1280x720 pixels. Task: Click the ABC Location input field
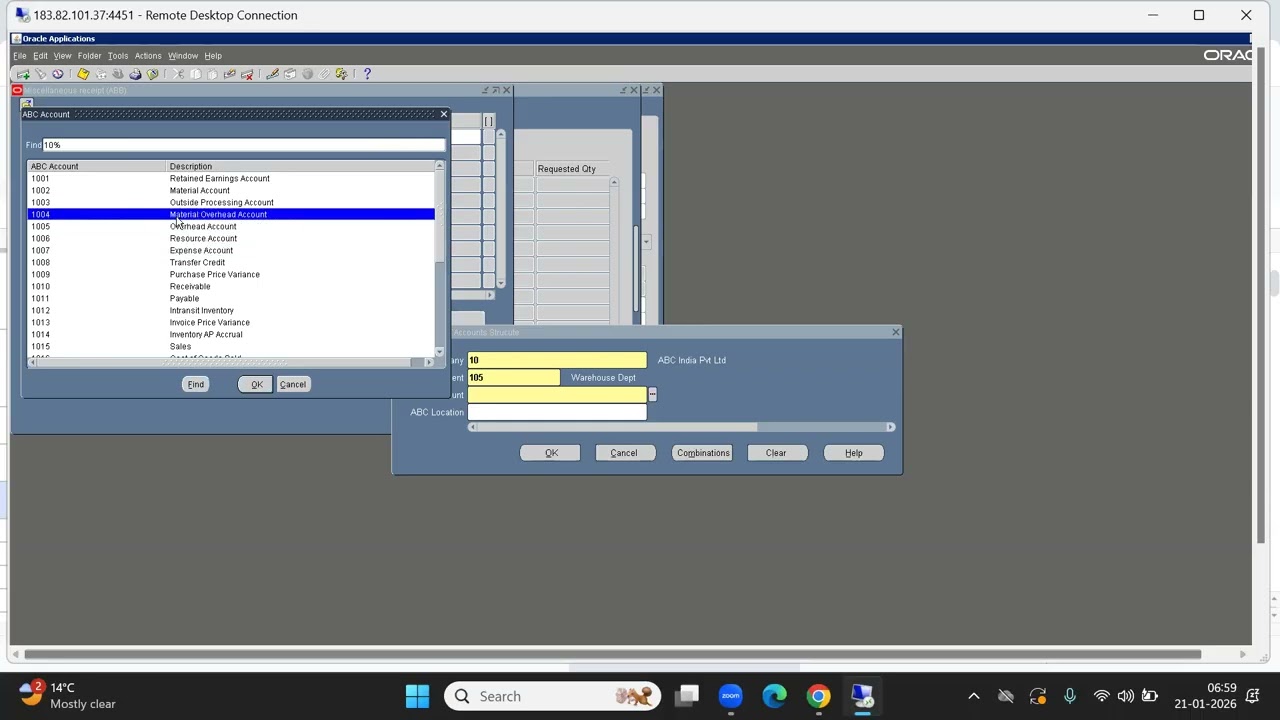pos(557,412)
